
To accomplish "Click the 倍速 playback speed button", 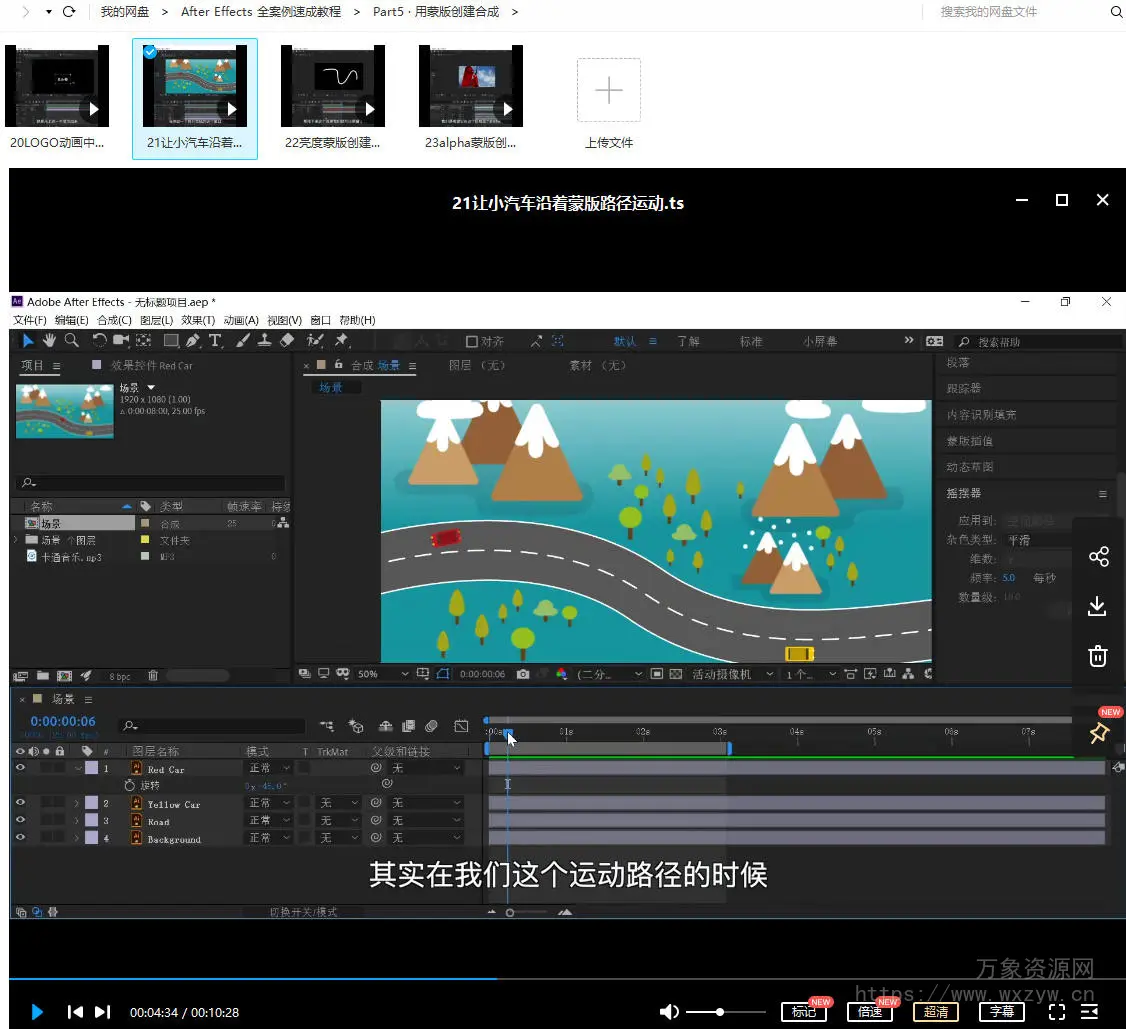I will pos(870,1012).
